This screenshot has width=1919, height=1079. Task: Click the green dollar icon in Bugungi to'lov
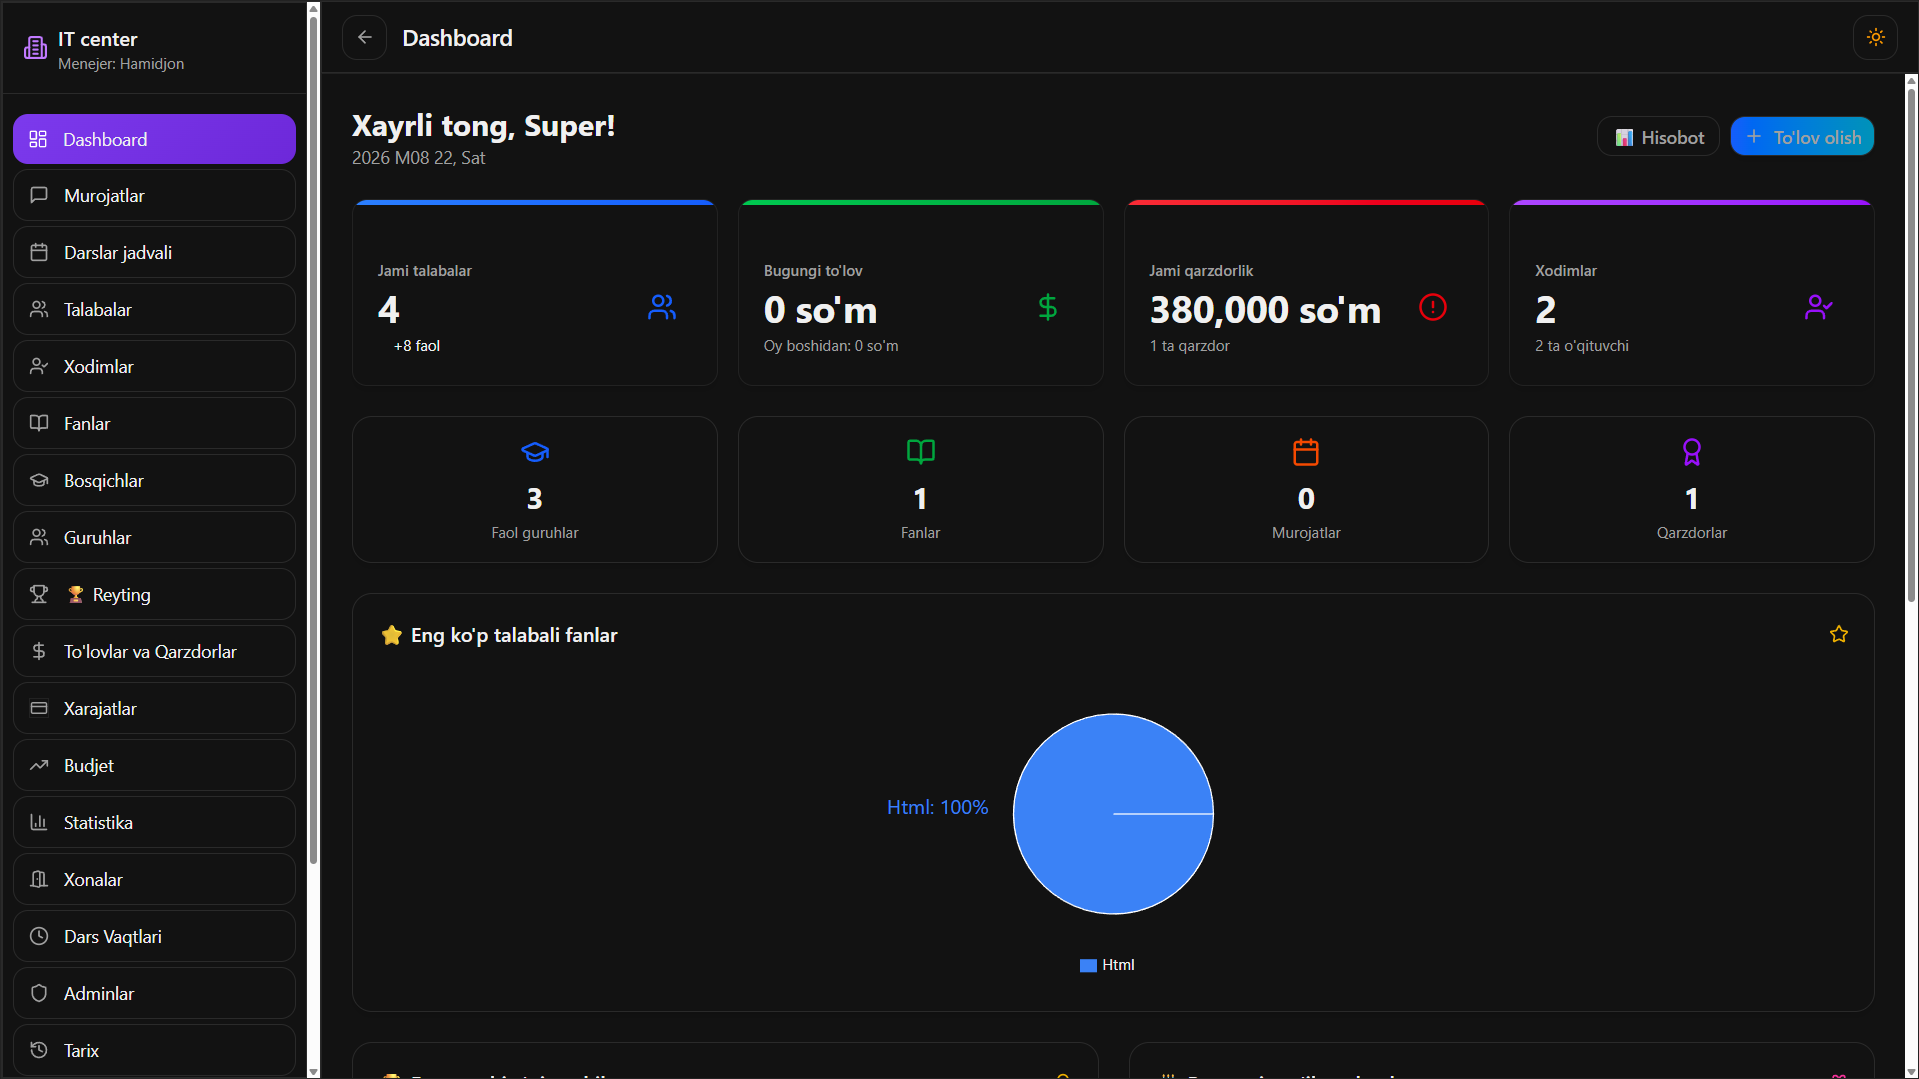tap(1047, 307)
